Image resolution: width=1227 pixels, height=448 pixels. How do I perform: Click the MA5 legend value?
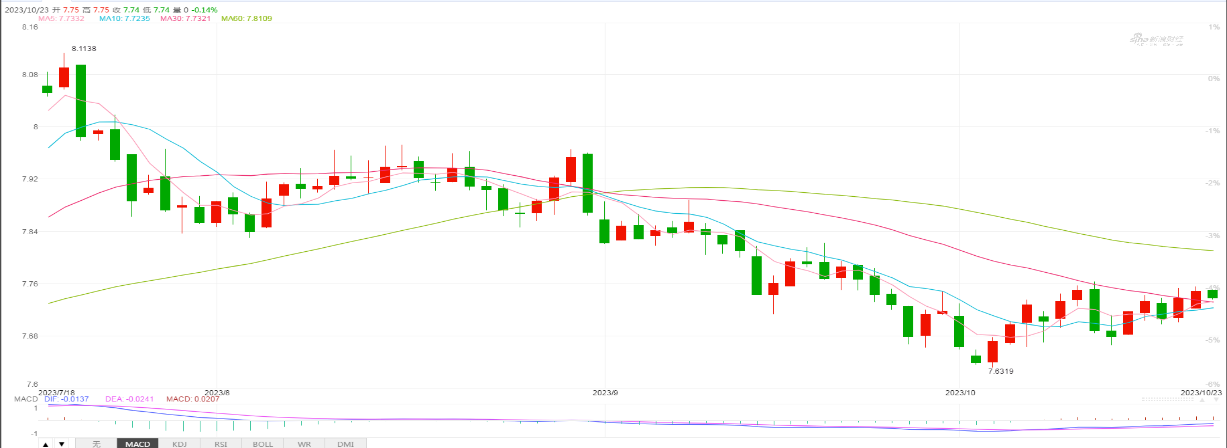[62, 19]
